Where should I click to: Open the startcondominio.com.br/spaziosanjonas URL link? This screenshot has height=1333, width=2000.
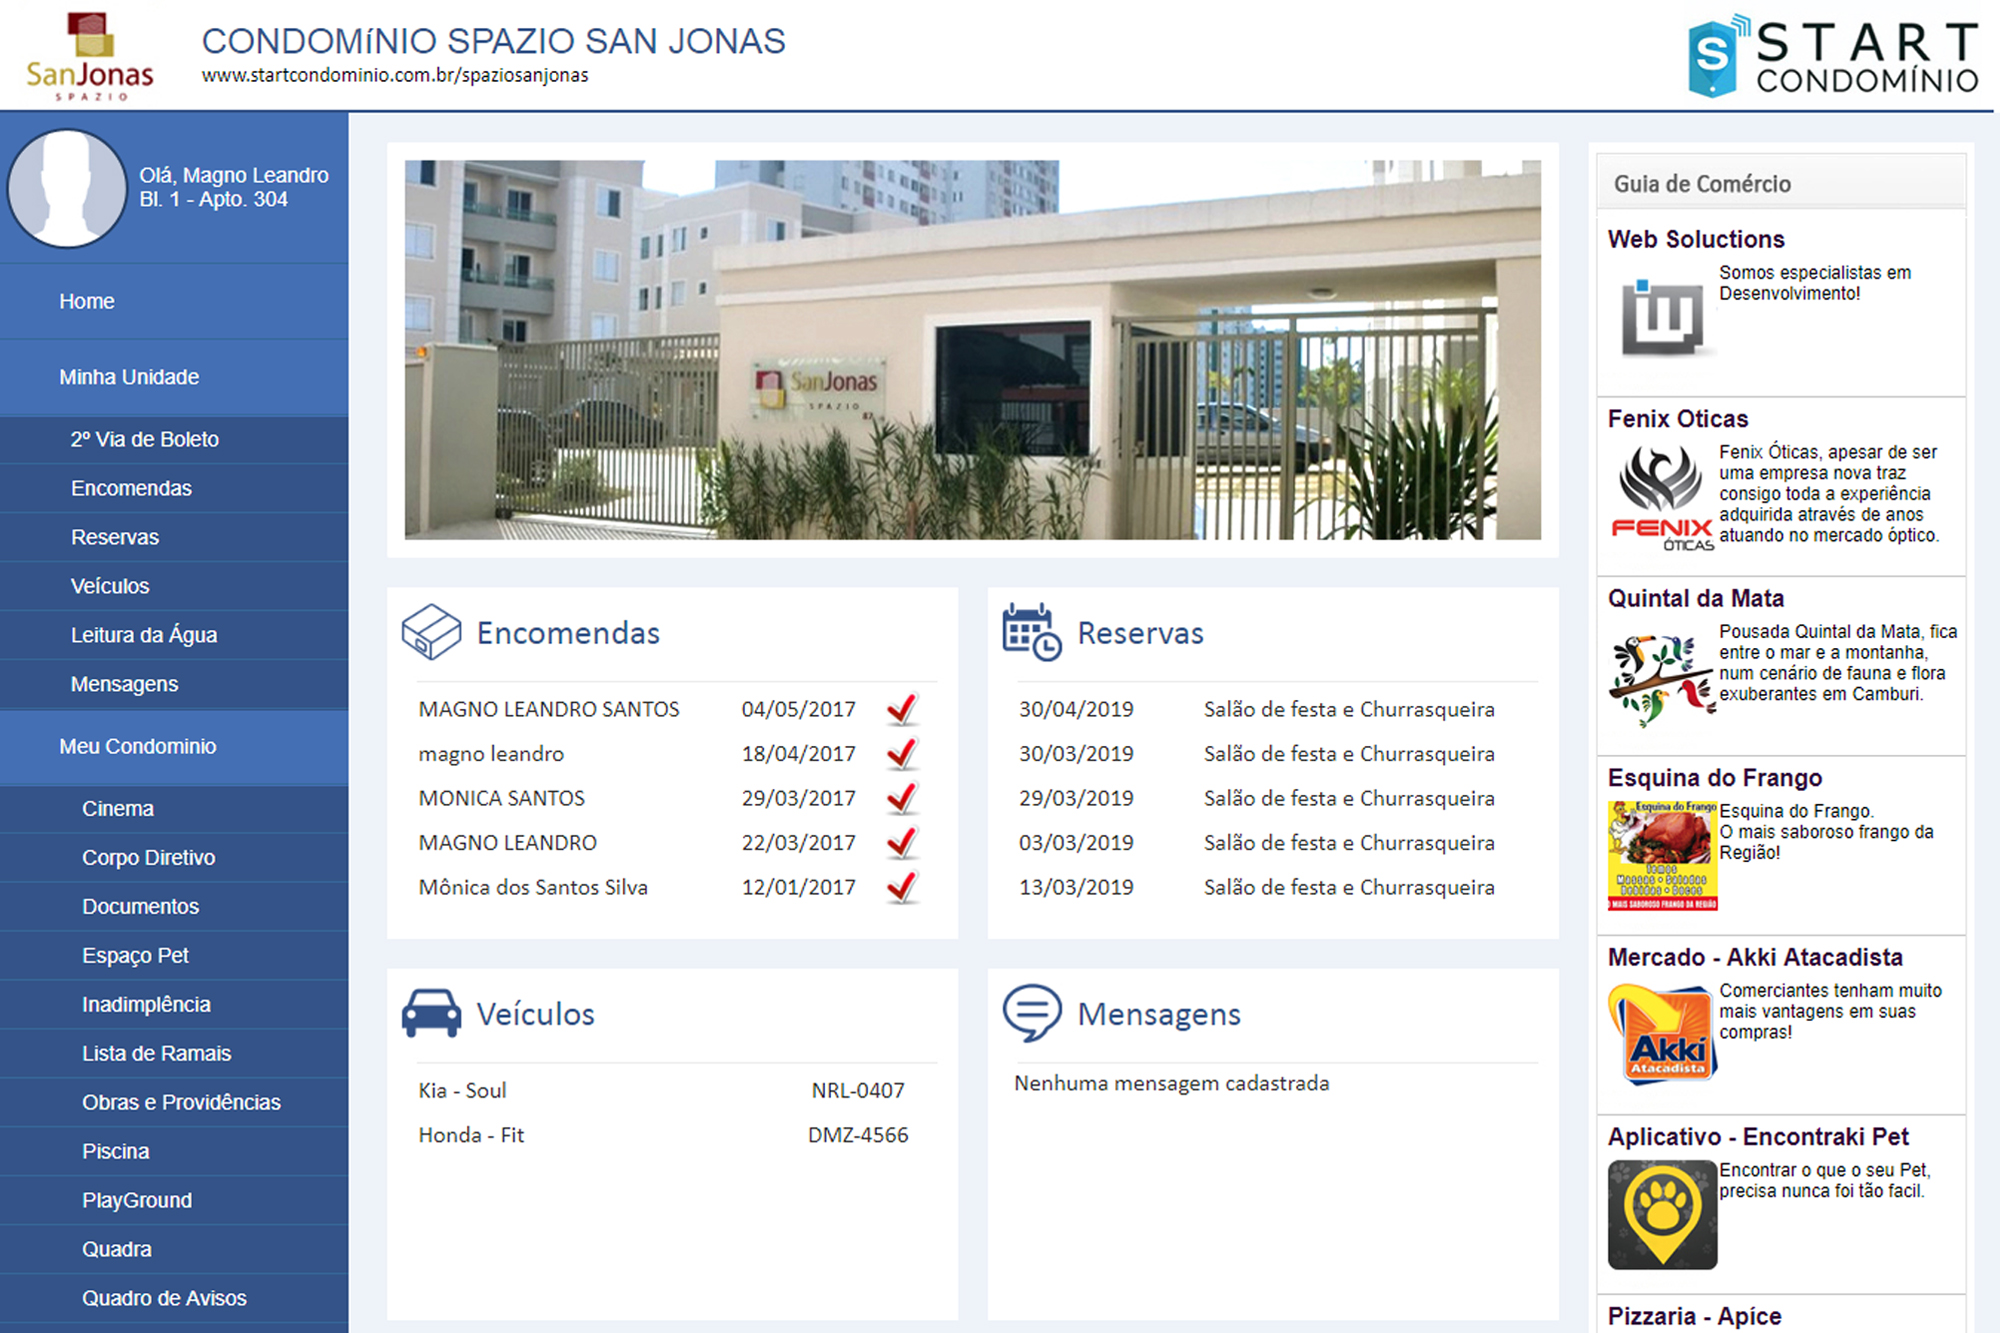tap(394, 76)
